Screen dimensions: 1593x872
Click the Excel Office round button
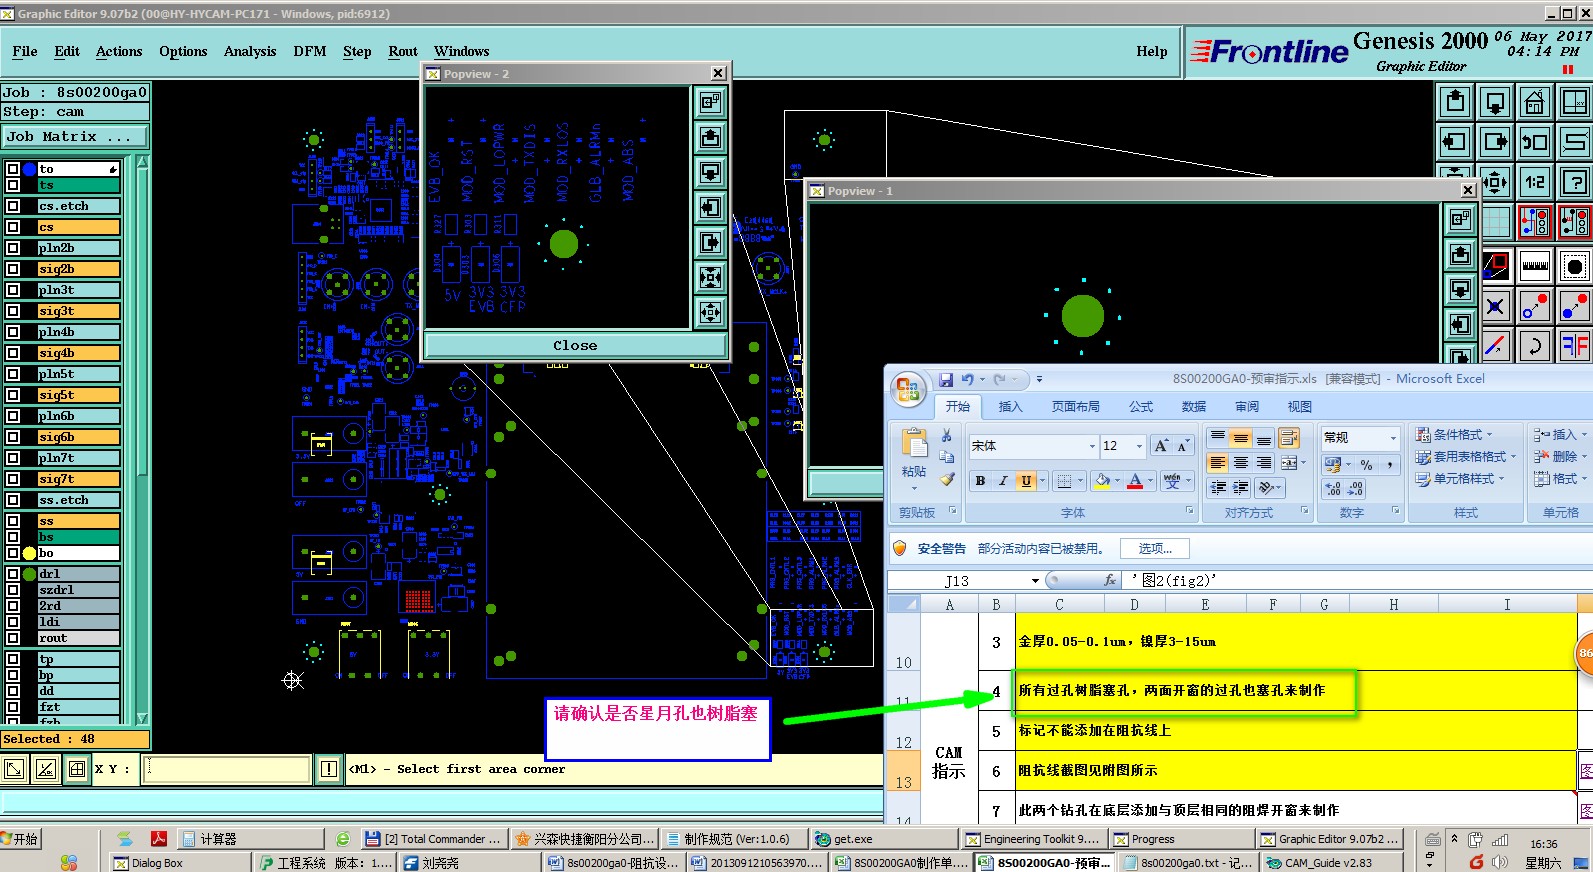tap(908, 390)
